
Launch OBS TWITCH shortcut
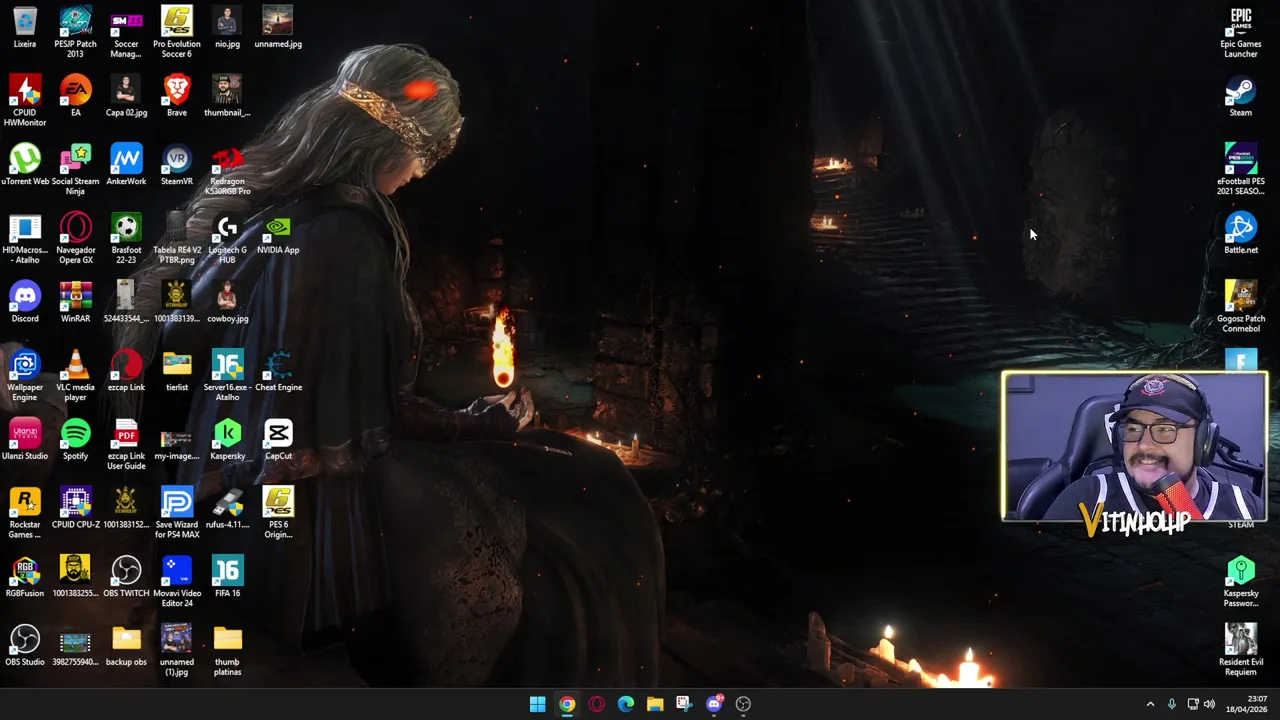coord(126,577)
